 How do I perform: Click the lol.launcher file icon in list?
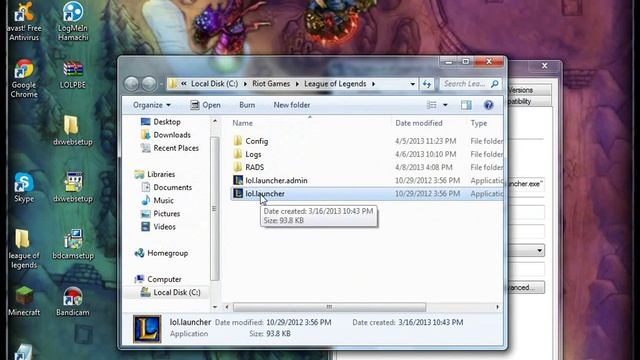[x=238, y=193]
